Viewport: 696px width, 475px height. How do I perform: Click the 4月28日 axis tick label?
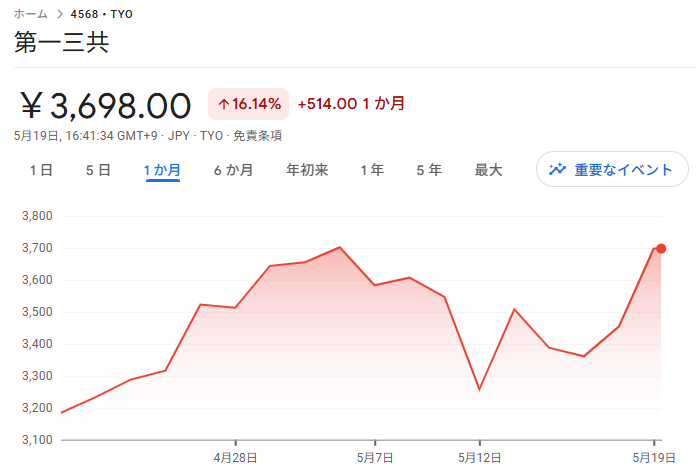click(235, 458)
